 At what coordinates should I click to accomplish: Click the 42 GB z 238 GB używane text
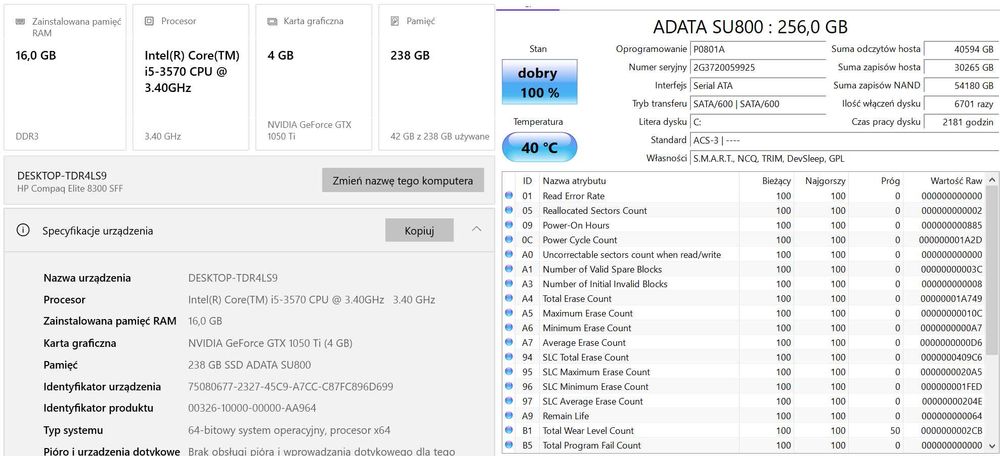(439, 136)
